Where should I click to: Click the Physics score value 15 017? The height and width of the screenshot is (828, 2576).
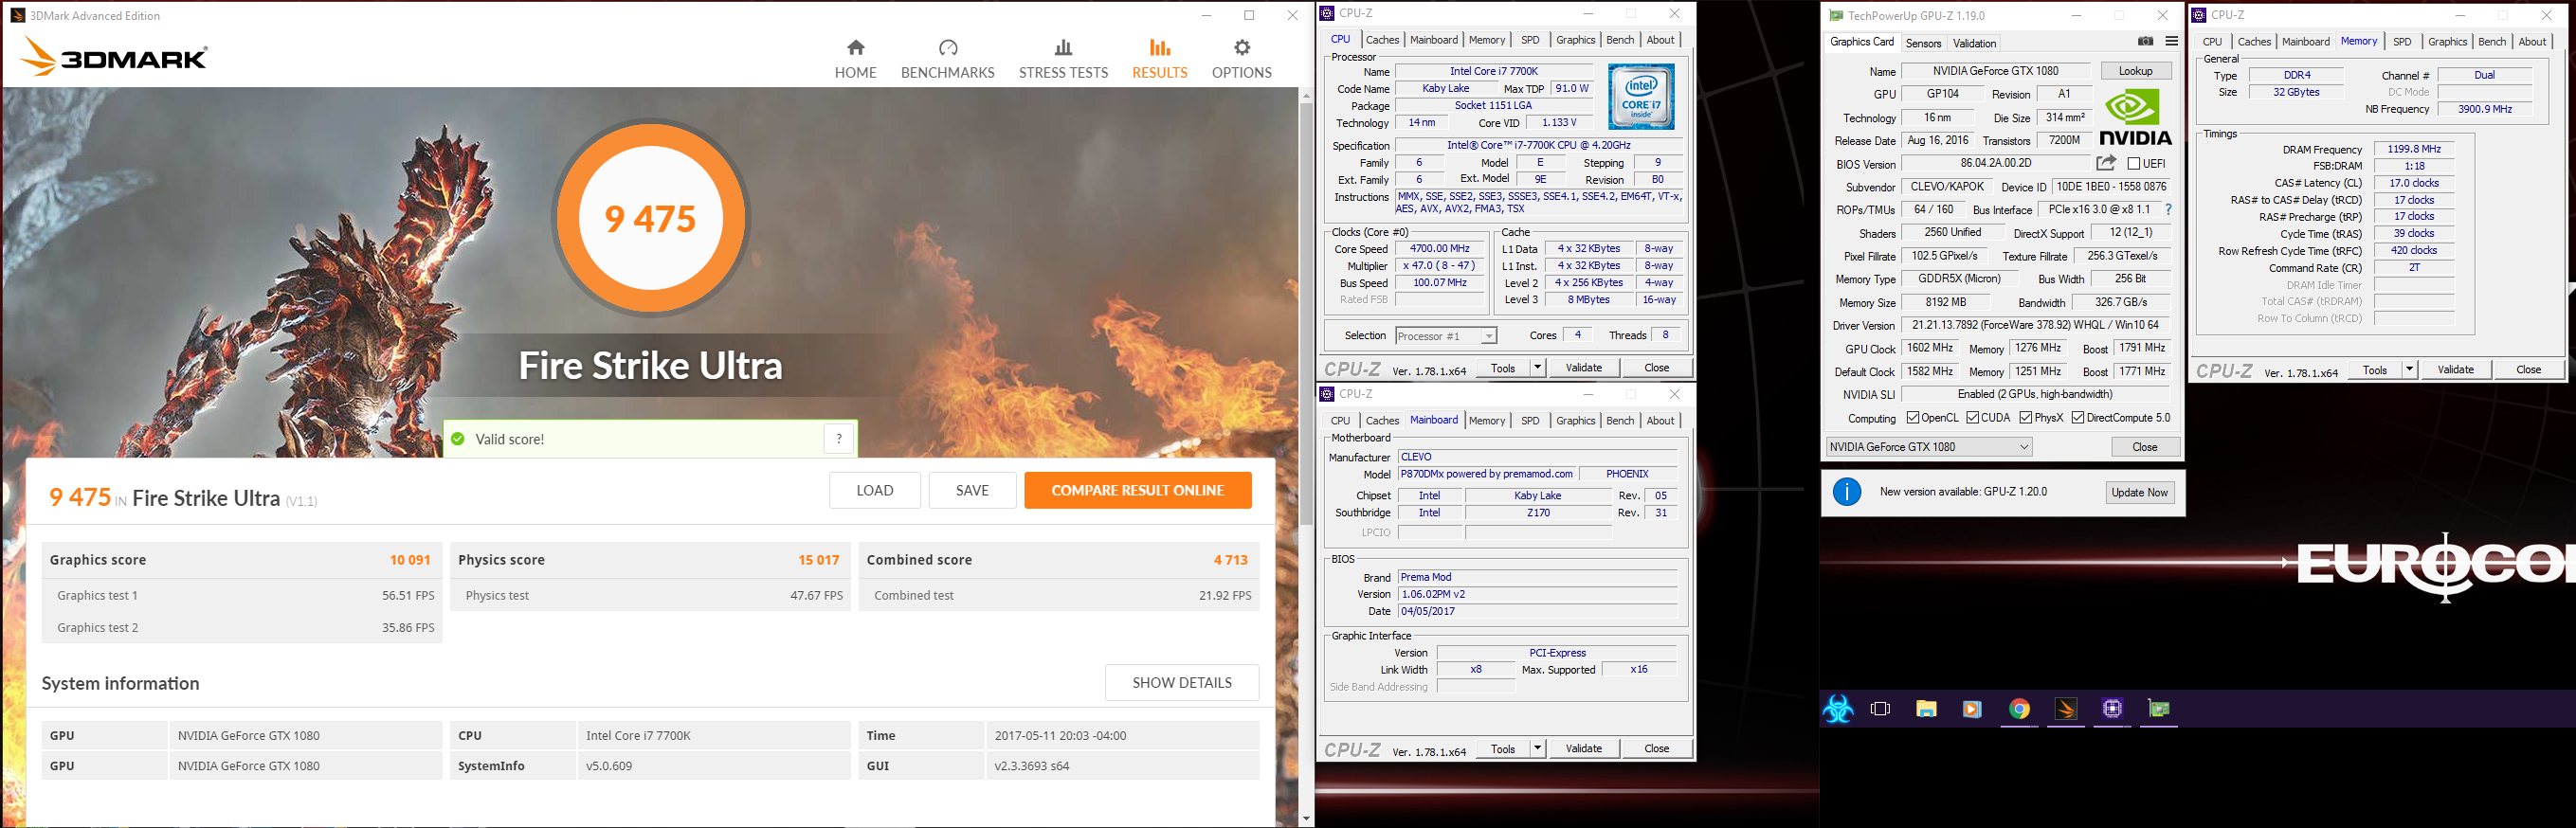click(x=818, y=560)
